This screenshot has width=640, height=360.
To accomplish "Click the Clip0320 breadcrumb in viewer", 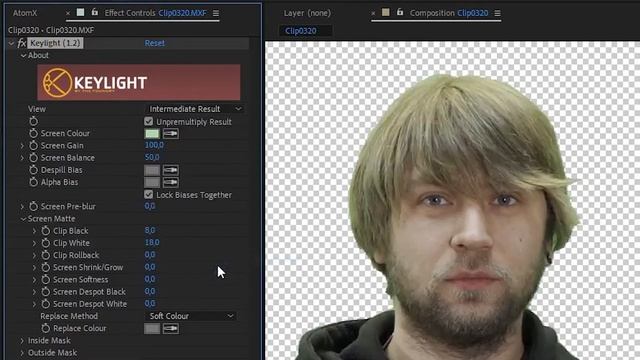I will tap(301, 31).
